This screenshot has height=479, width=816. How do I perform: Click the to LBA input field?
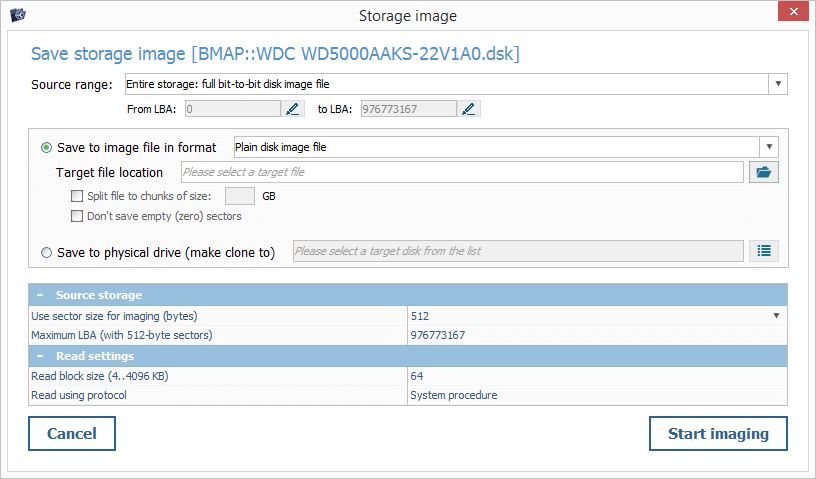[409, 109]
